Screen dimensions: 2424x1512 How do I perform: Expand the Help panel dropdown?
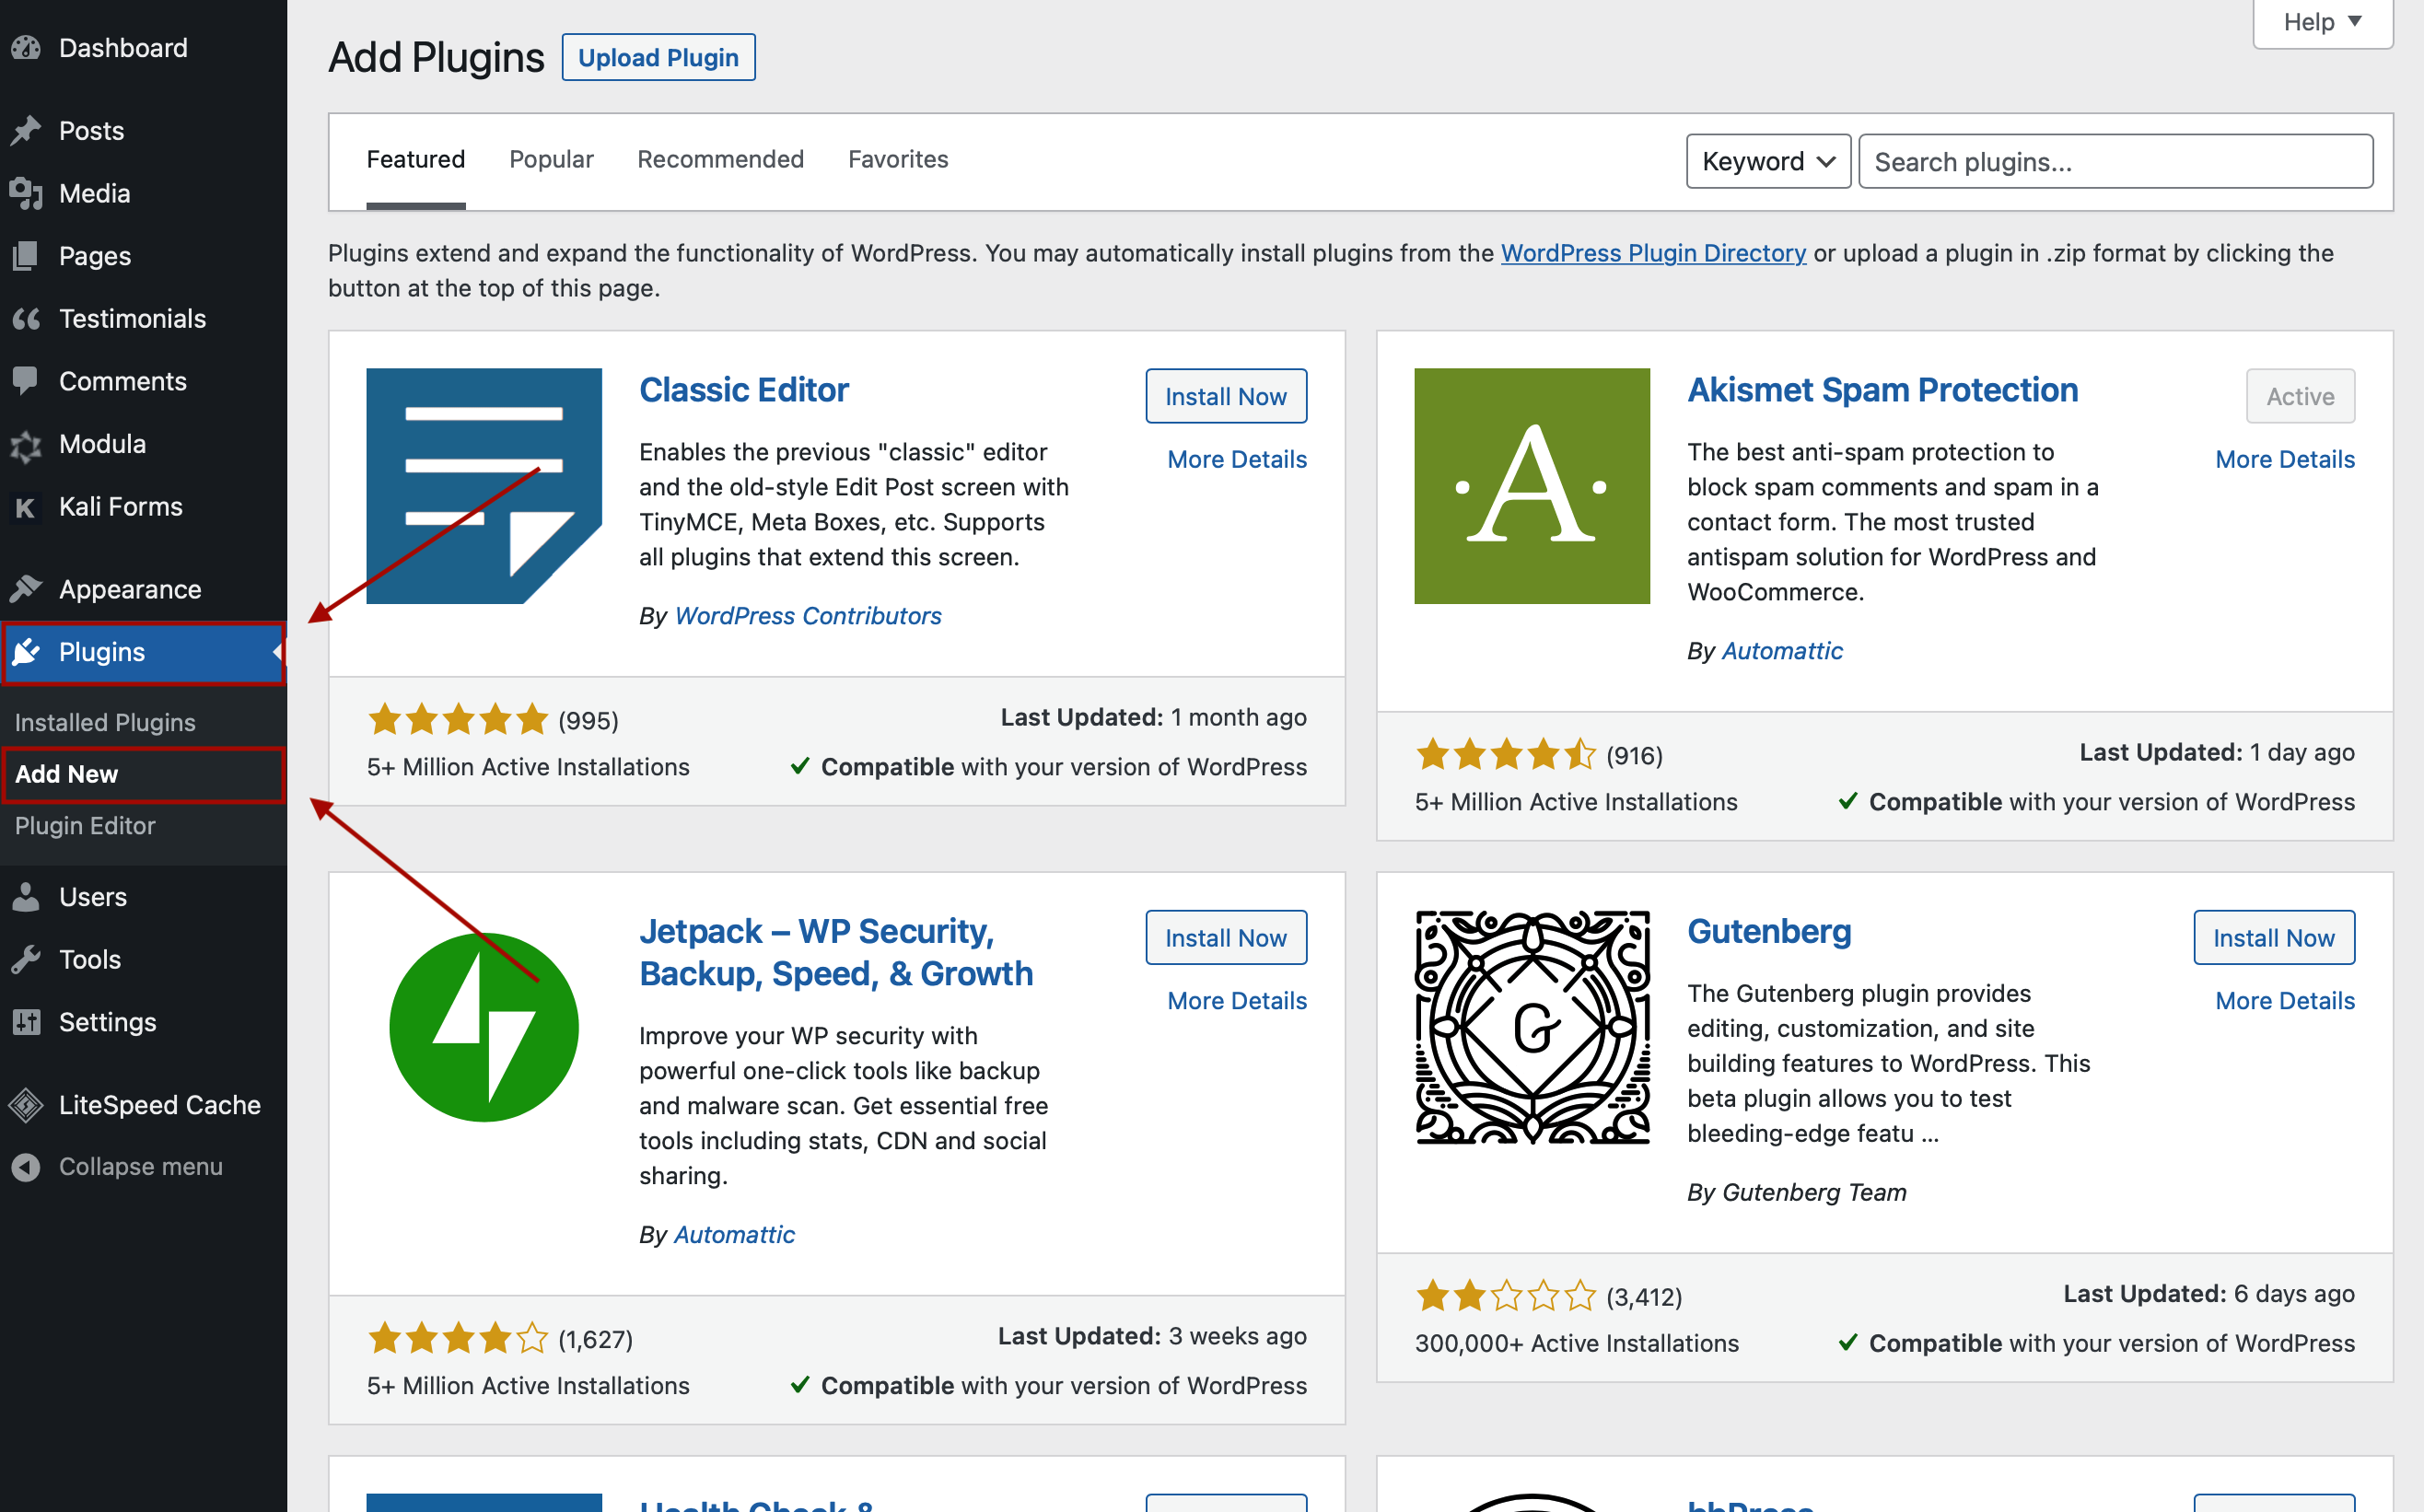coord(2322,22)
